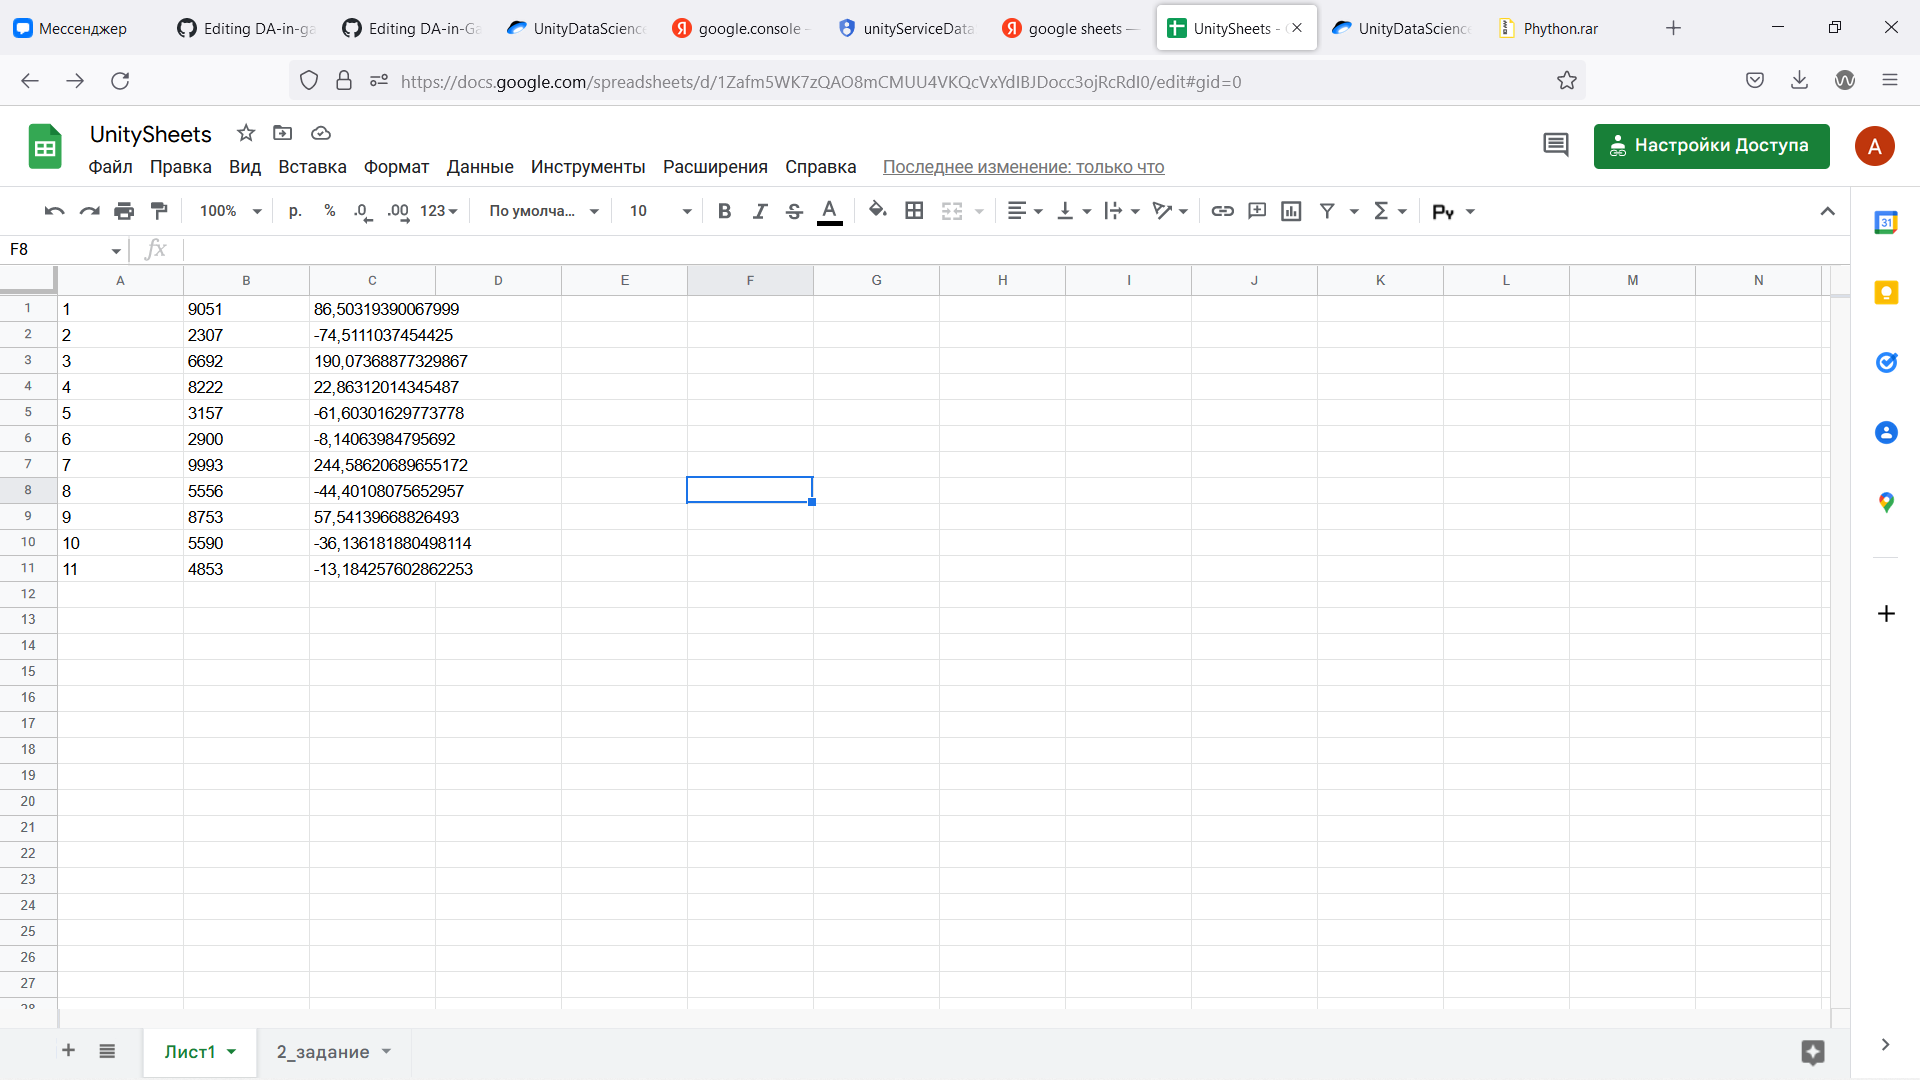
Task: Open the fill color bucket tool
Action: 877,211
